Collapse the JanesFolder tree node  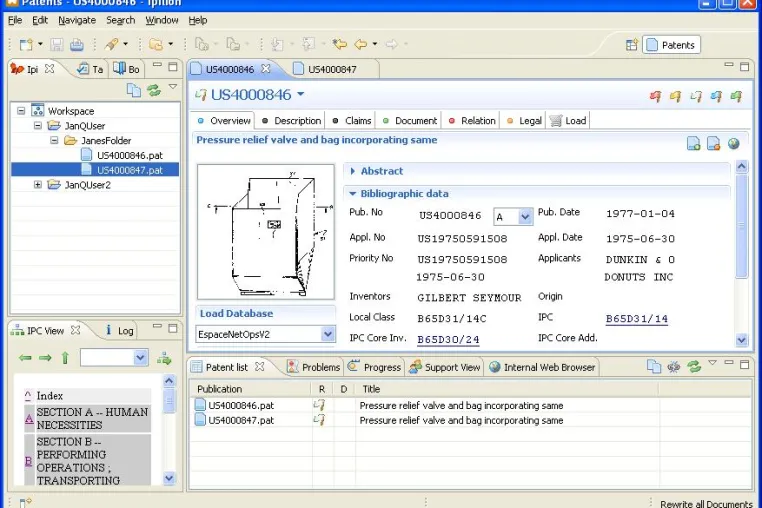click(54, 140)
